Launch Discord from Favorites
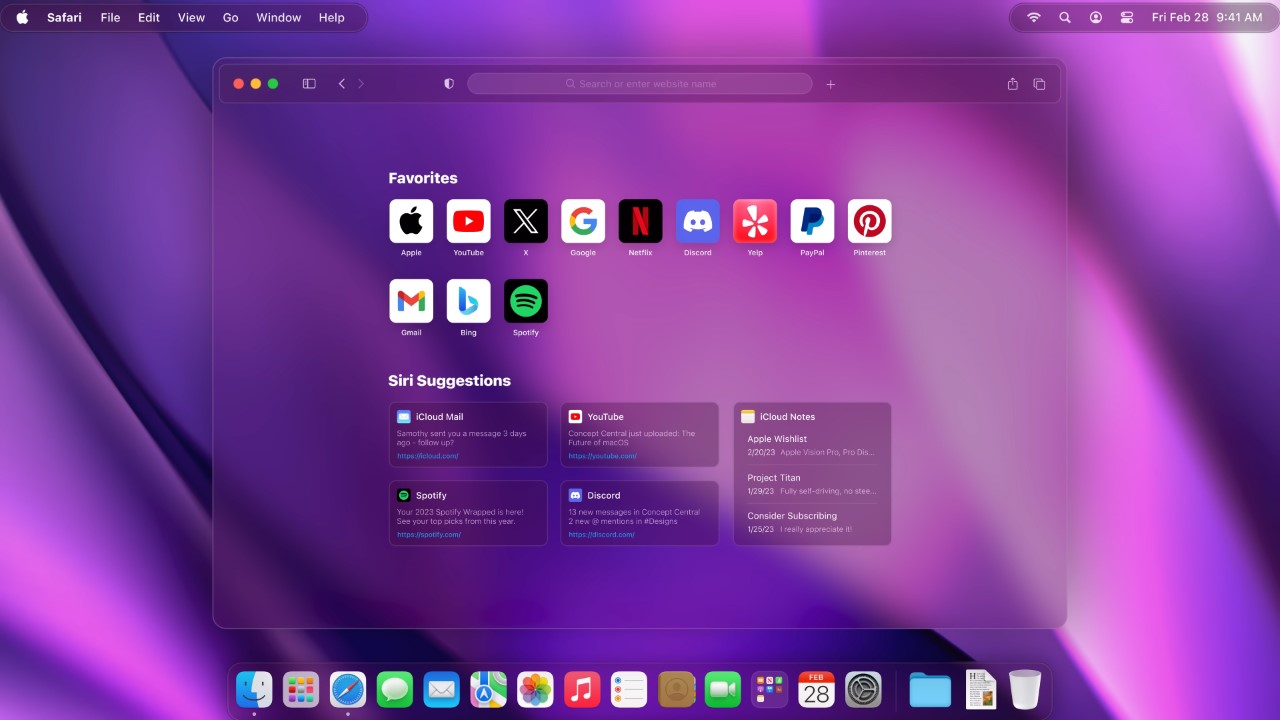This screenshot has width=1280, height=720. click(x=697, y=222)
